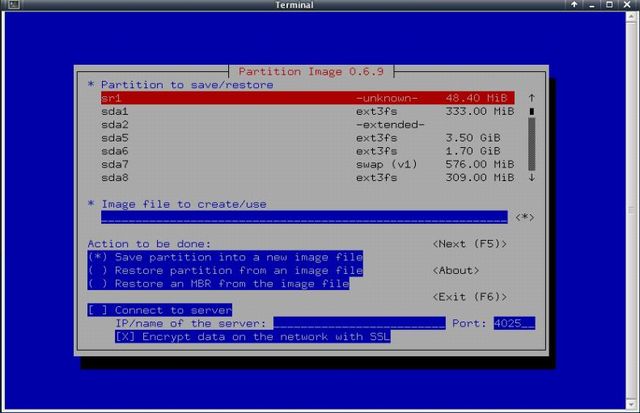The height and width of the screenshot is (413, 640).
Task: Click the Terminal scrollbar down arrow
Action: click(631, 404)
